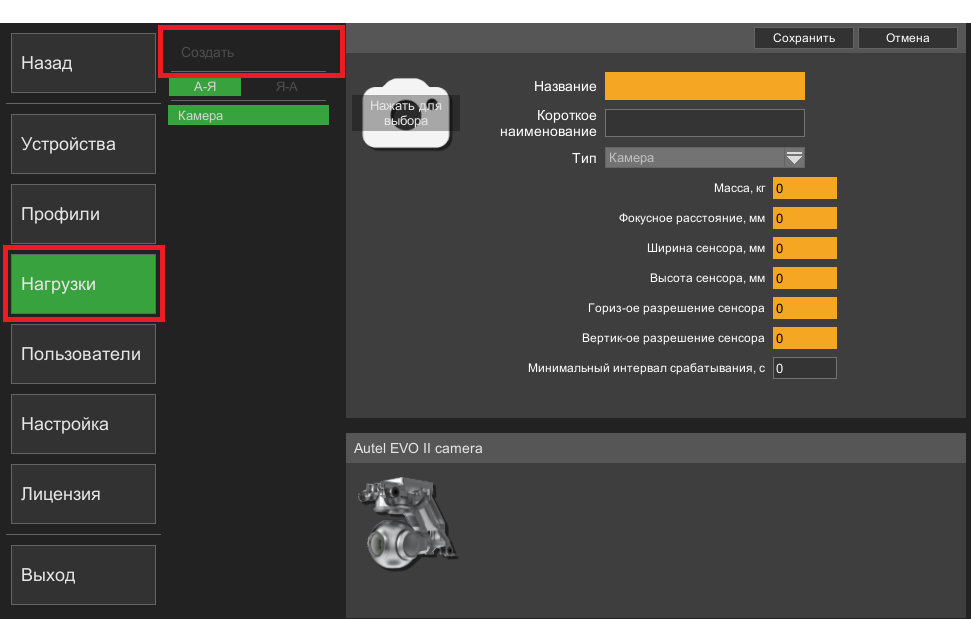Open the Настройка section
The width and height of the screenshot is (971, 619).
pos(84,423)
